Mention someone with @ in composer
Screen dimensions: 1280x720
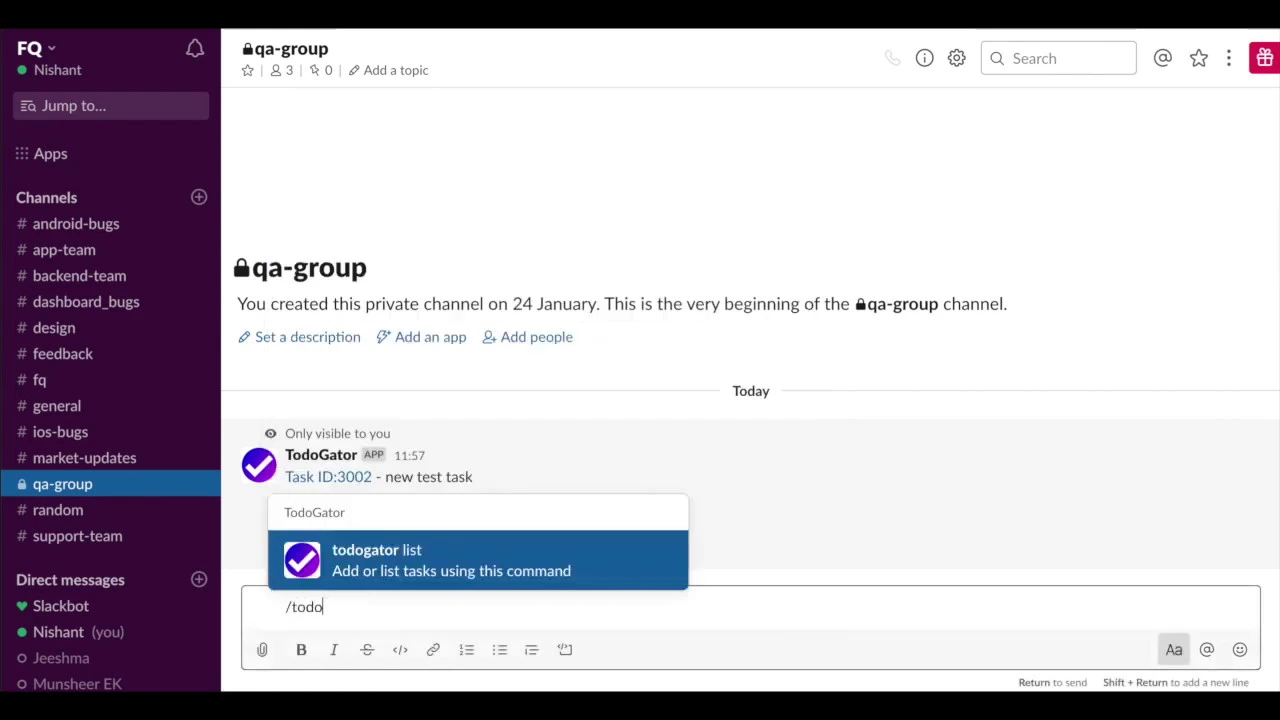pyautogui.click(x=1207, y=650)
